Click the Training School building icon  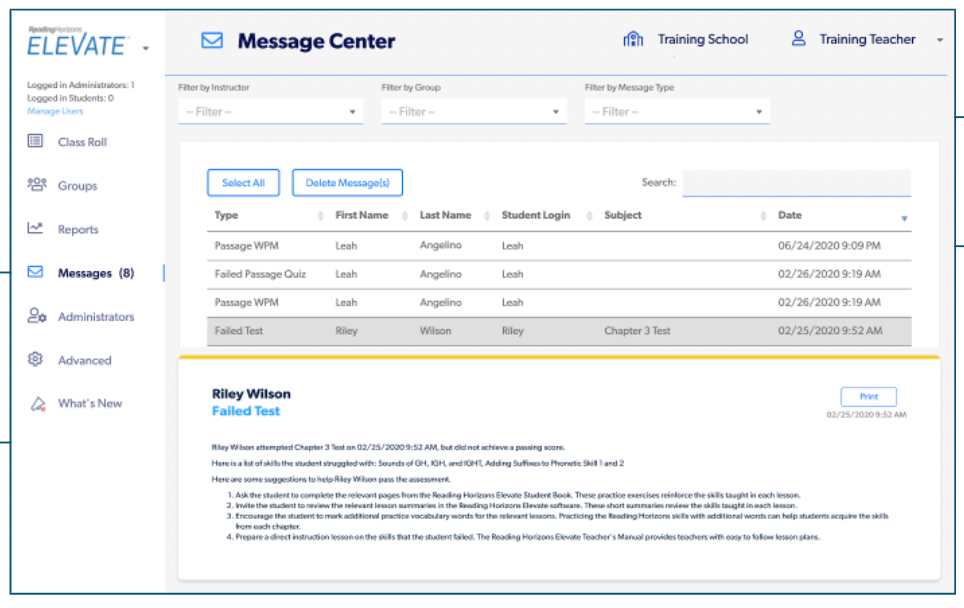tap(633, 39)
